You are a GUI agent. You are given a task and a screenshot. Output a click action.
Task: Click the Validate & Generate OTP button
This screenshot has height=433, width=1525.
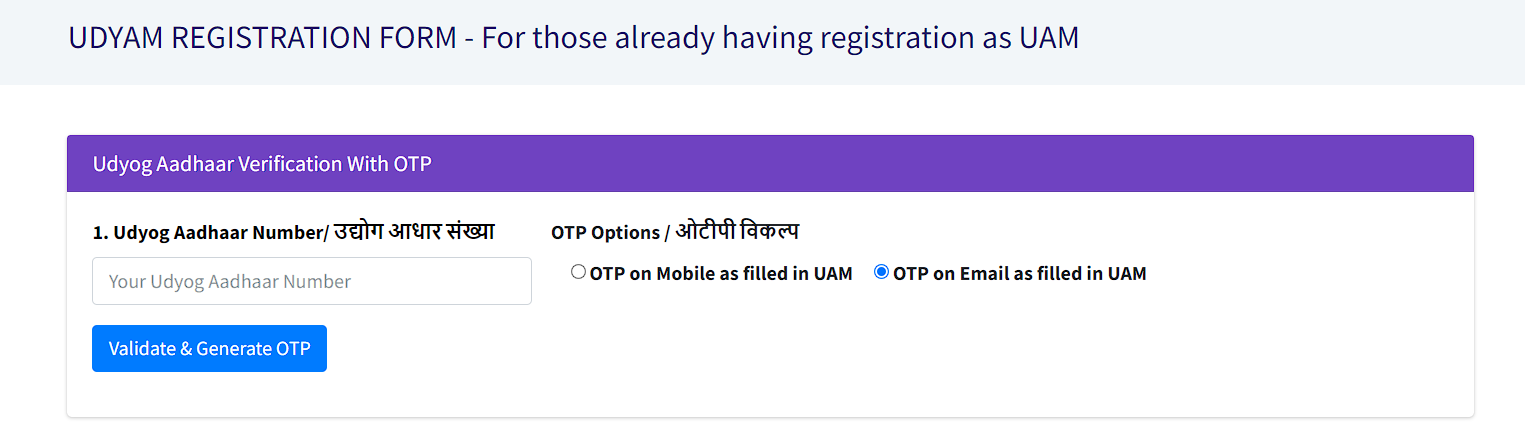click(x=209, y=349)
